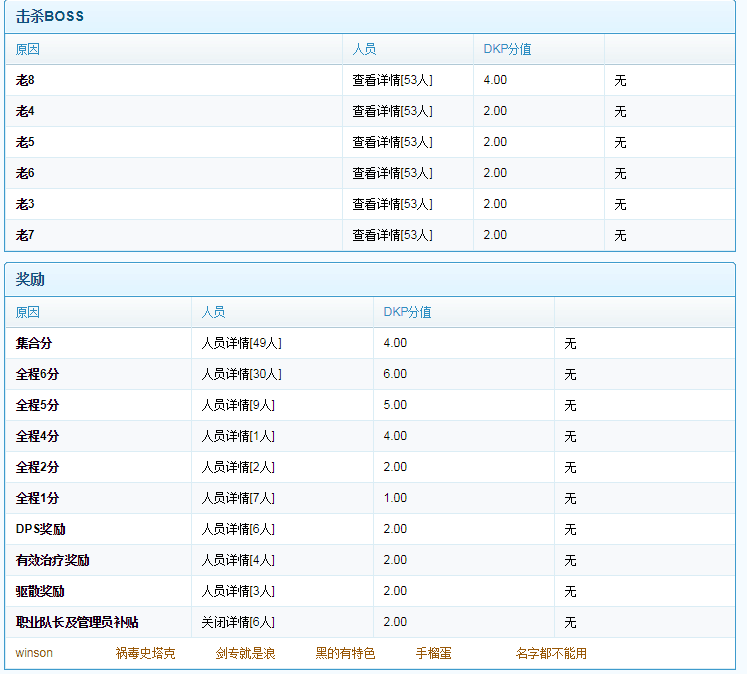Expand 人员详情[2人] for 全程2分
Image resolution: width=747 pixels, height=674 pixels.
tap(238, 467)
